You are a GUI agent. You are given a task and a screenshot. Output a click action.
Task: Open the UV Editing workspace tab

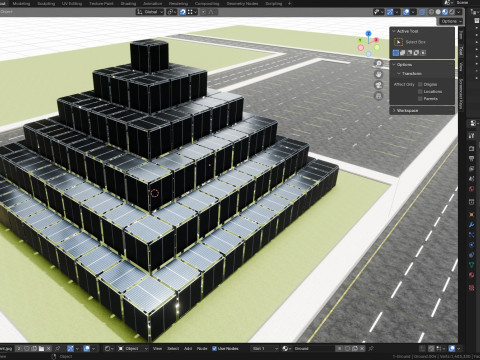(72, 4)
